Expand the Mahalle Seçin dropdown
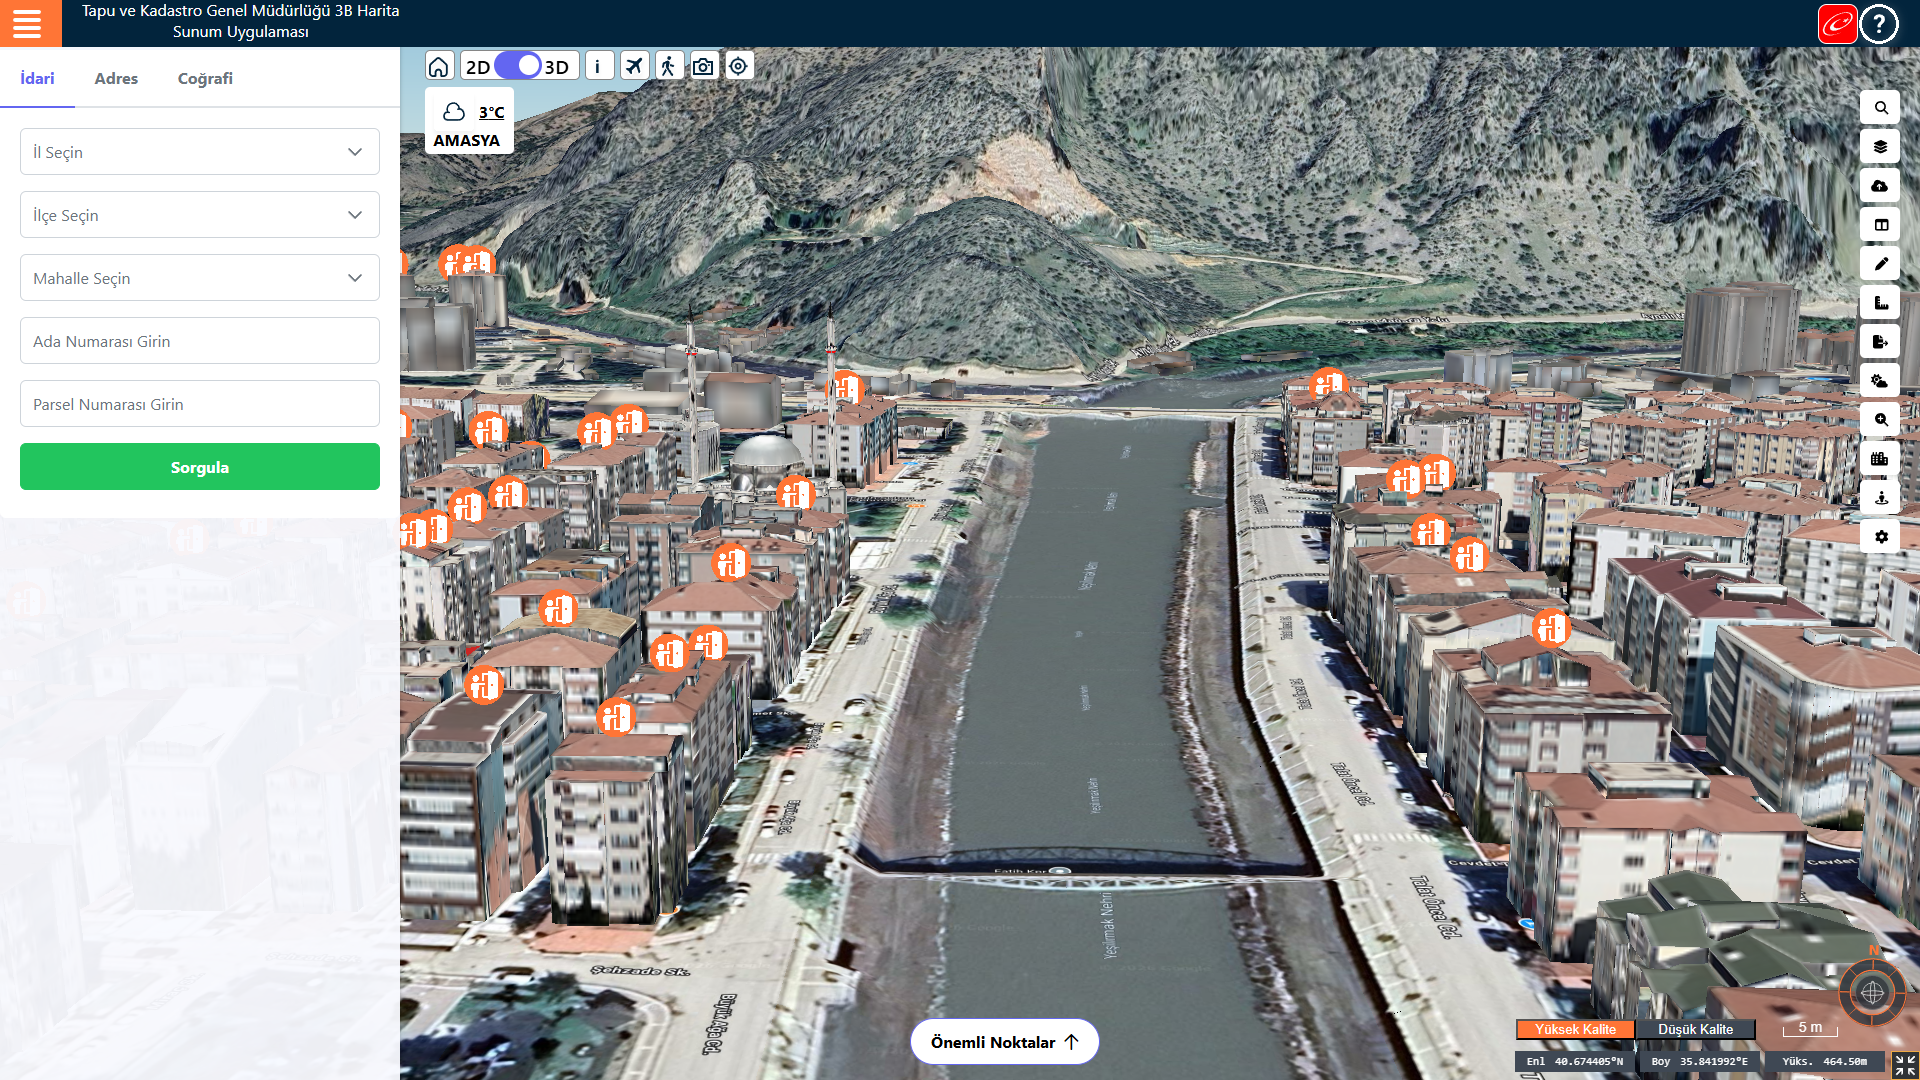Viewport: 1920px width, 1080px height. pyautogui.click(x=200, y=278)
